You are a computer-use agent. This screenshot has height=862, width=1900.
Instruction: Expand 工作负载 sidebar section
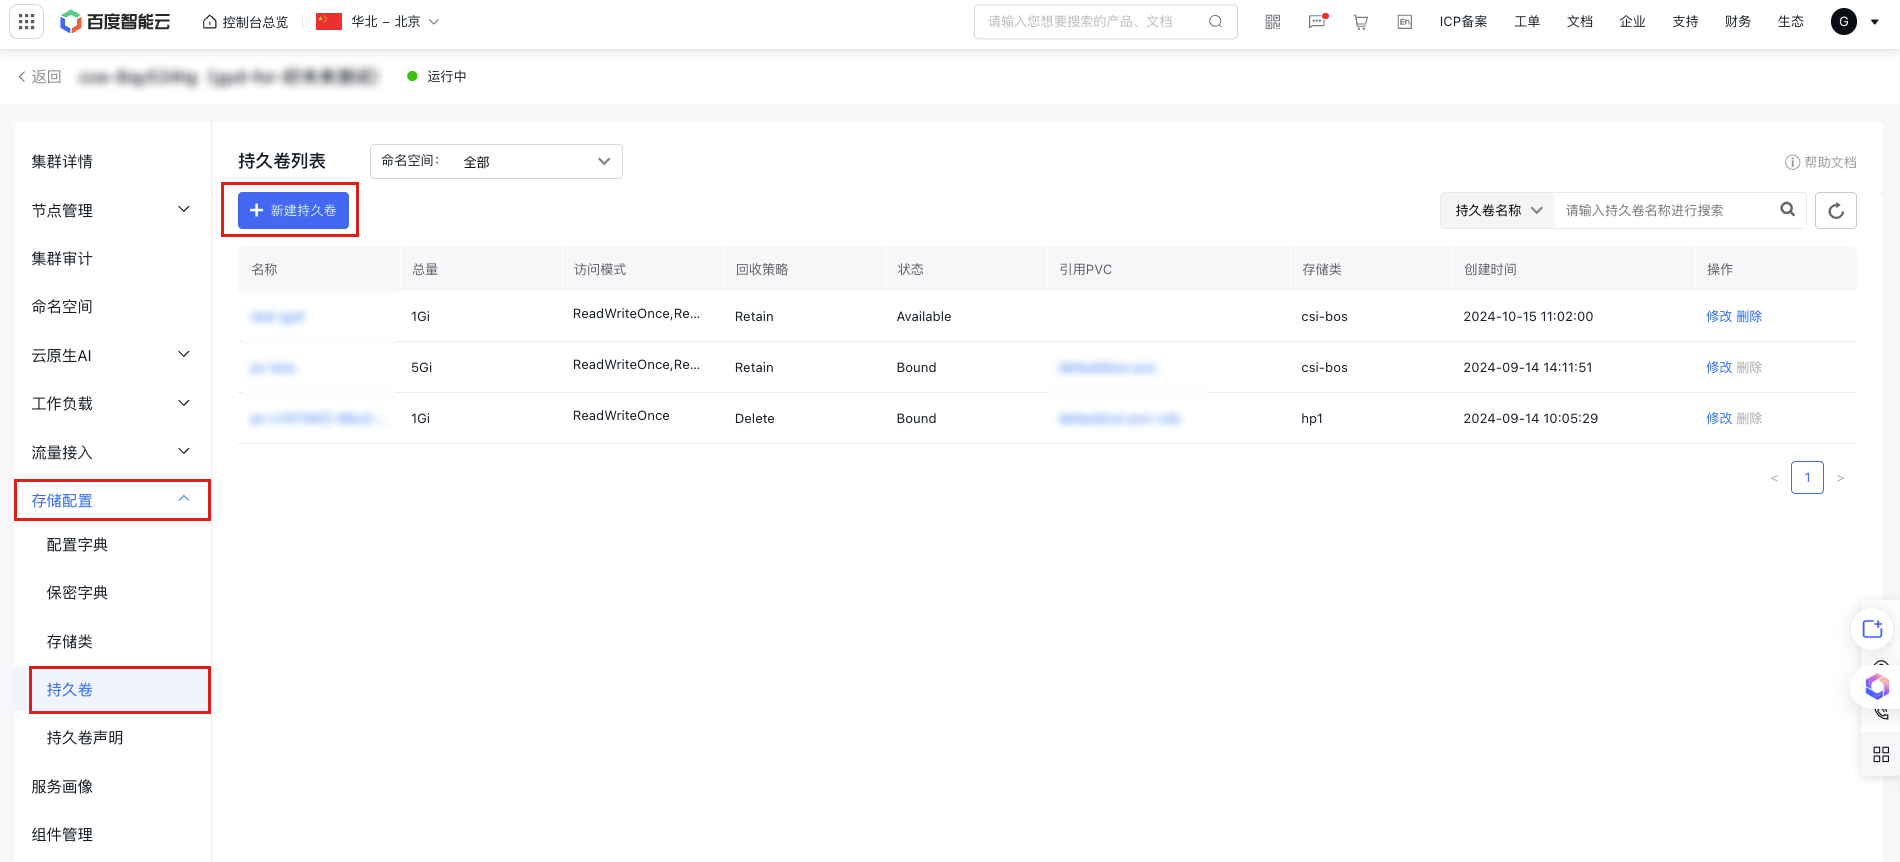(112, 404)
